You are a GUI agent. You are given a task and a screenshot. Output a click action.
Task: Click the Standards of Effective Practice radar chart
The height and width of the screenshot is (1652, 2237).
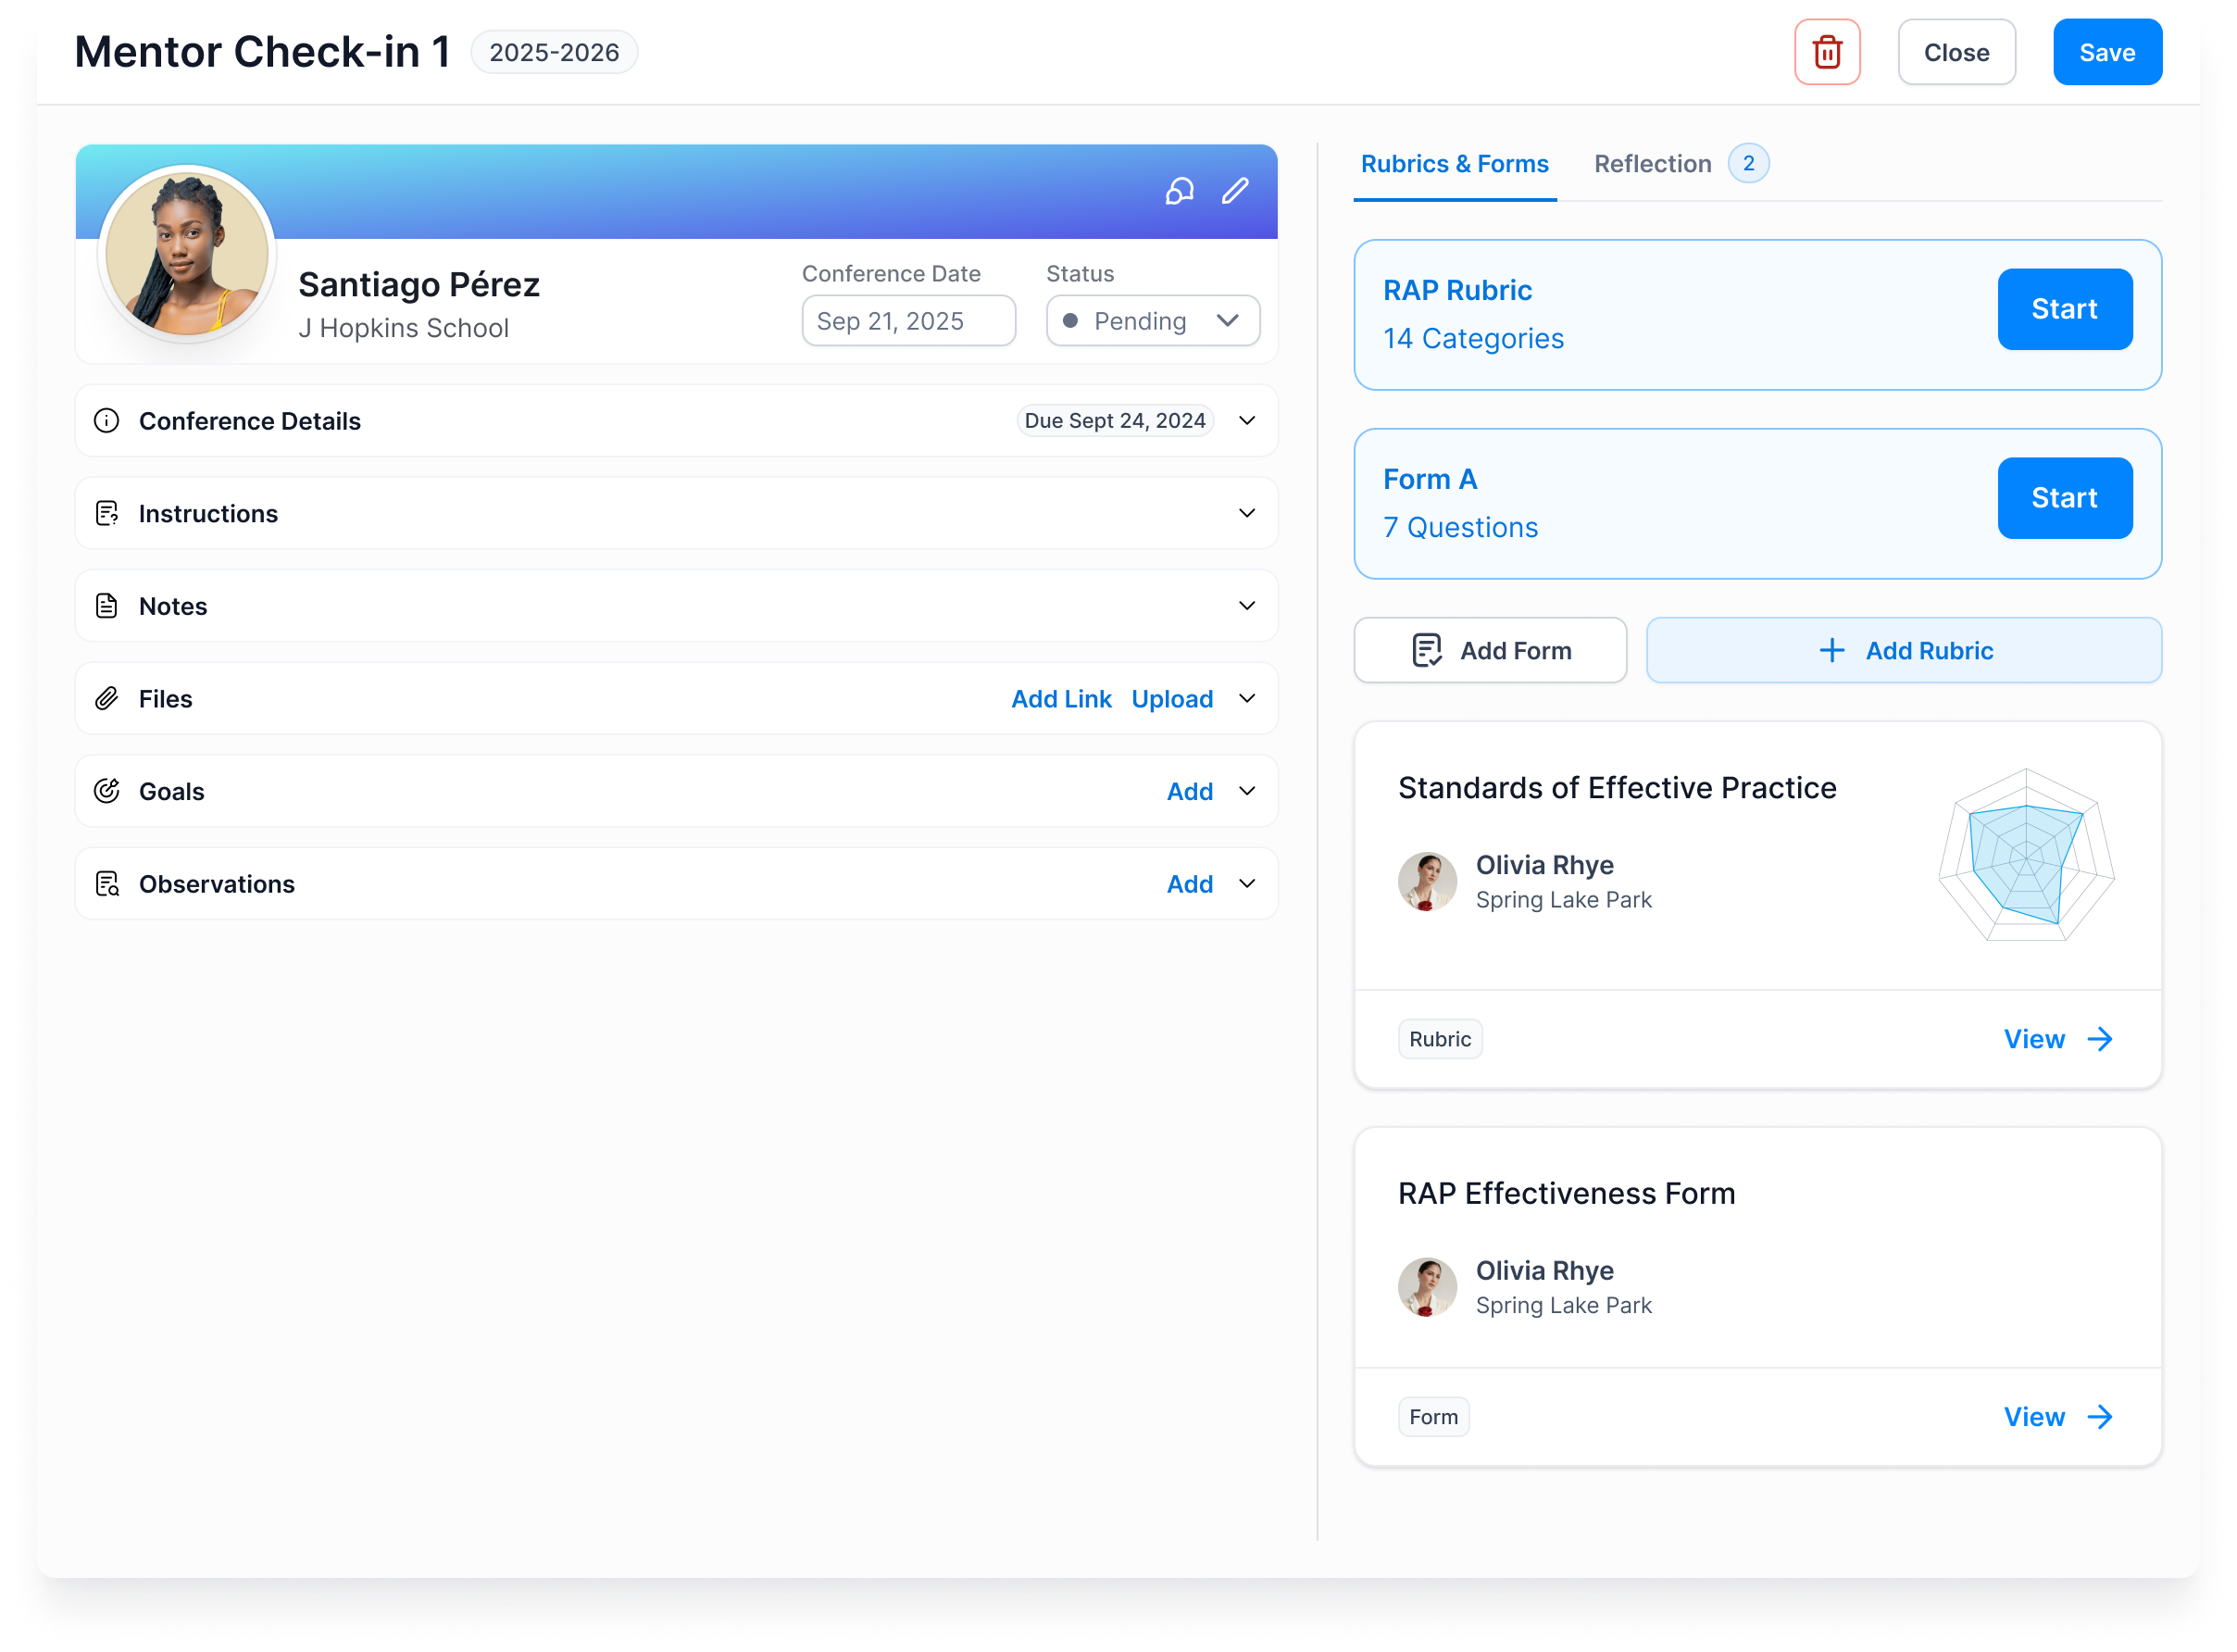tap(2026, 856)
